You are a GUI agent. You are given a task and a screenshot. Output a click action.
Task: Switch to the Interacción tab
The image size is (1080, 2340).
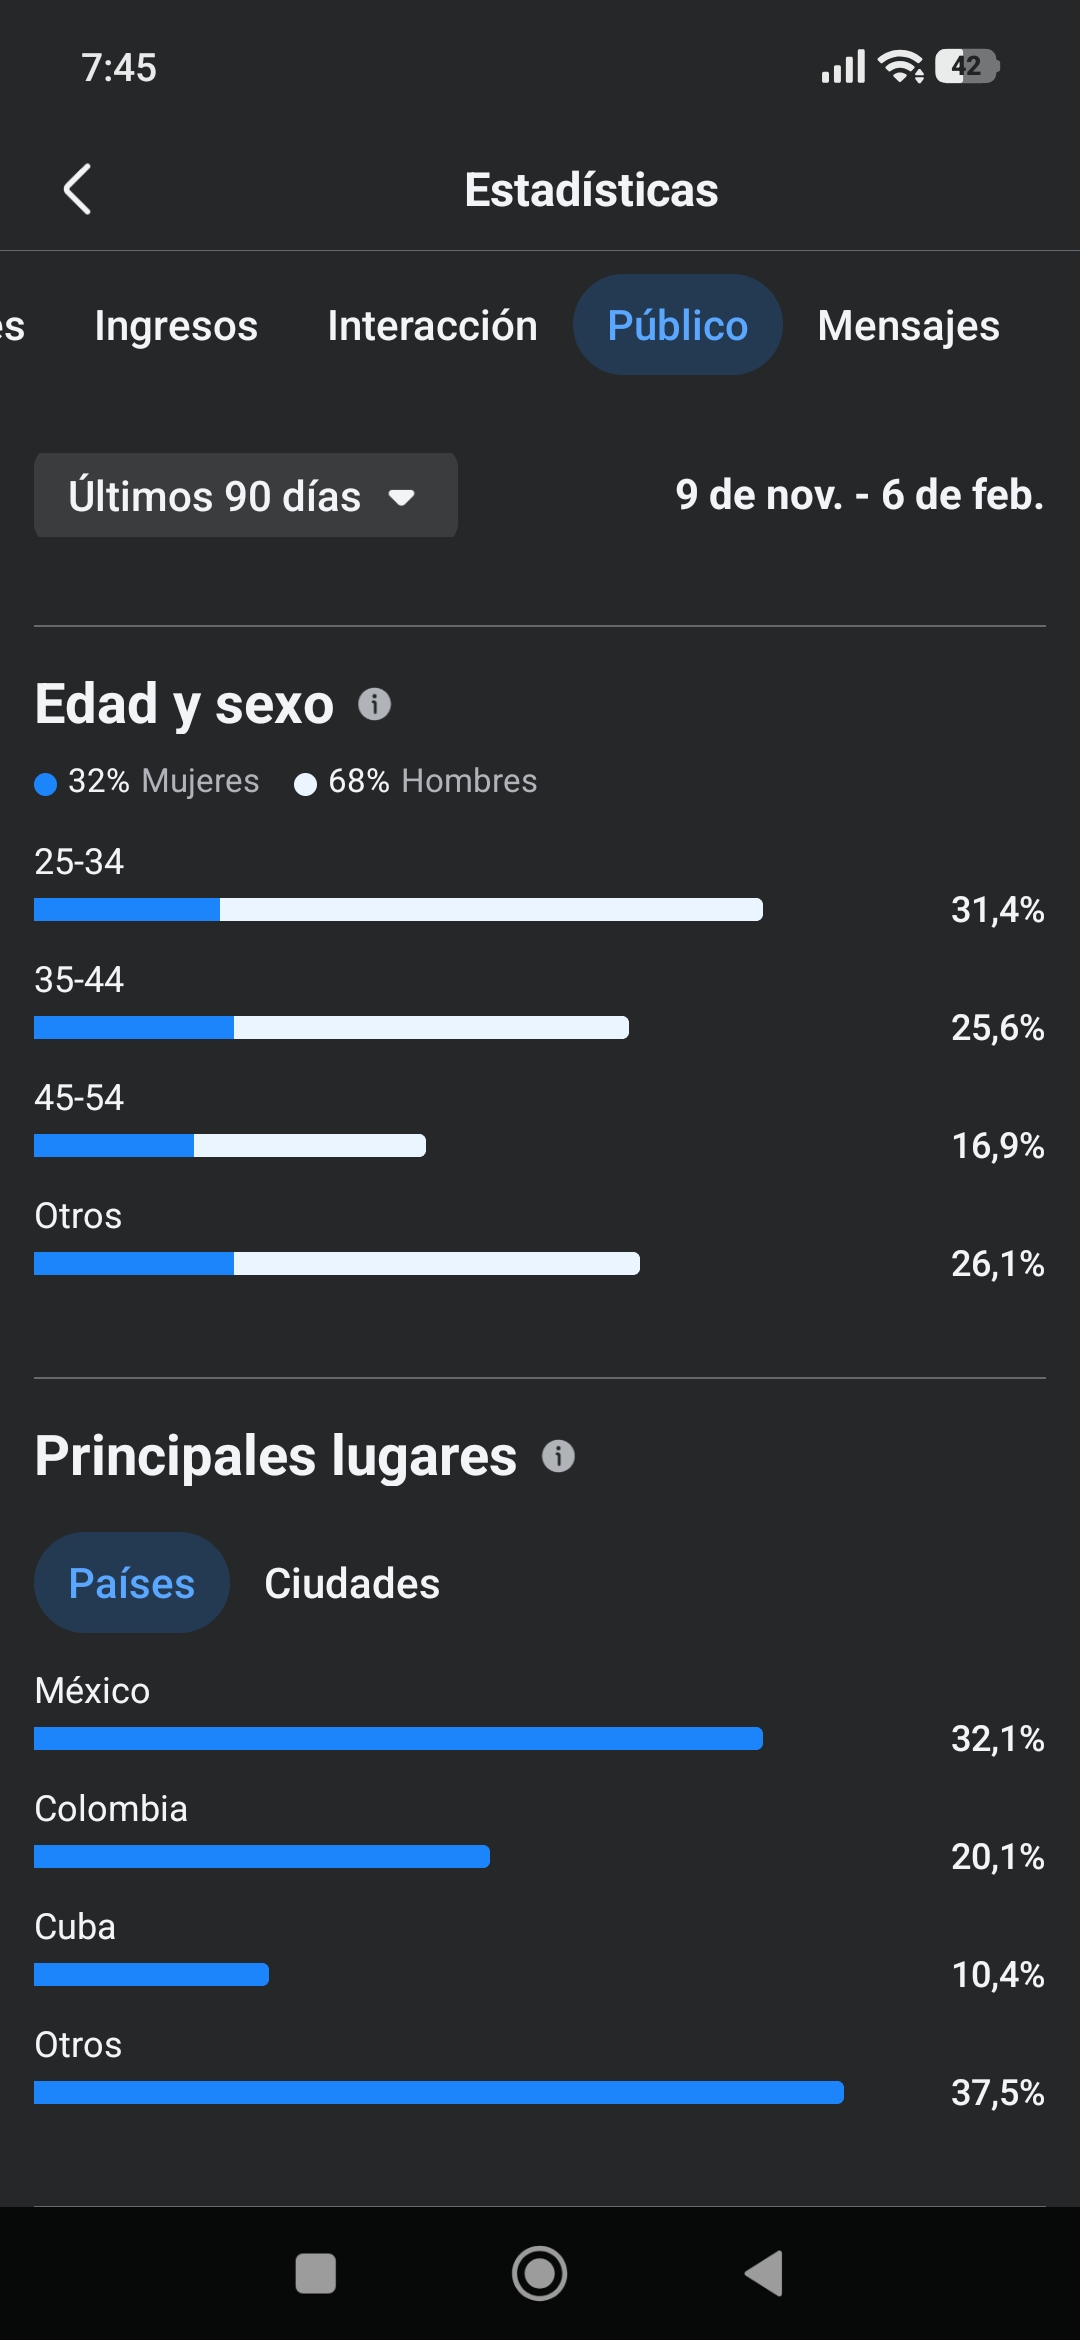coord(432,326)
